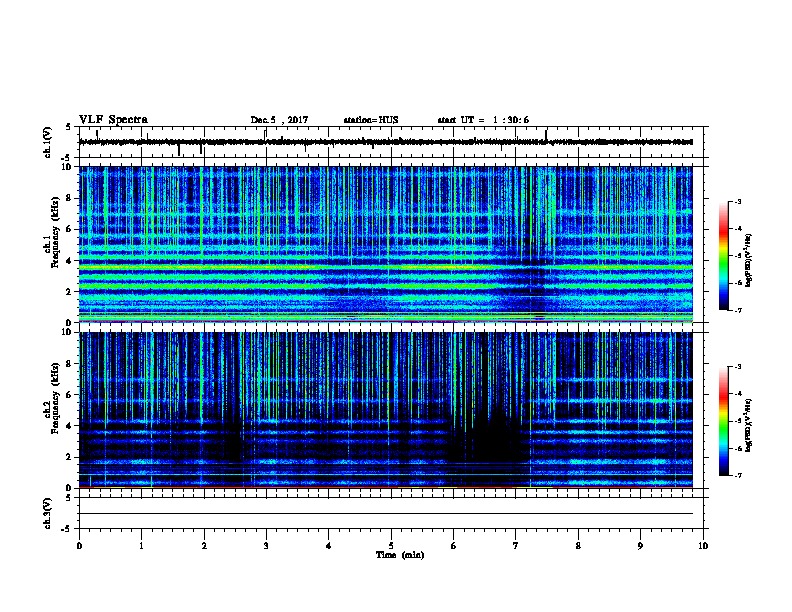792x612 pixels.
Task: Select the ch.2 "Frequency (kHz)" axis label
Action: pyautogui.click(x=55, y=398)
